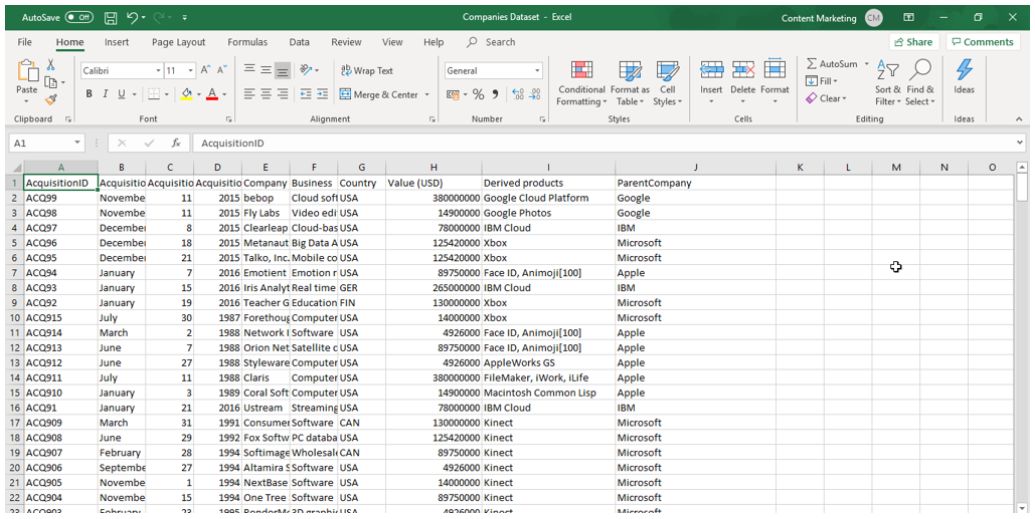Open the Comments pane button

tap(983, 42)
